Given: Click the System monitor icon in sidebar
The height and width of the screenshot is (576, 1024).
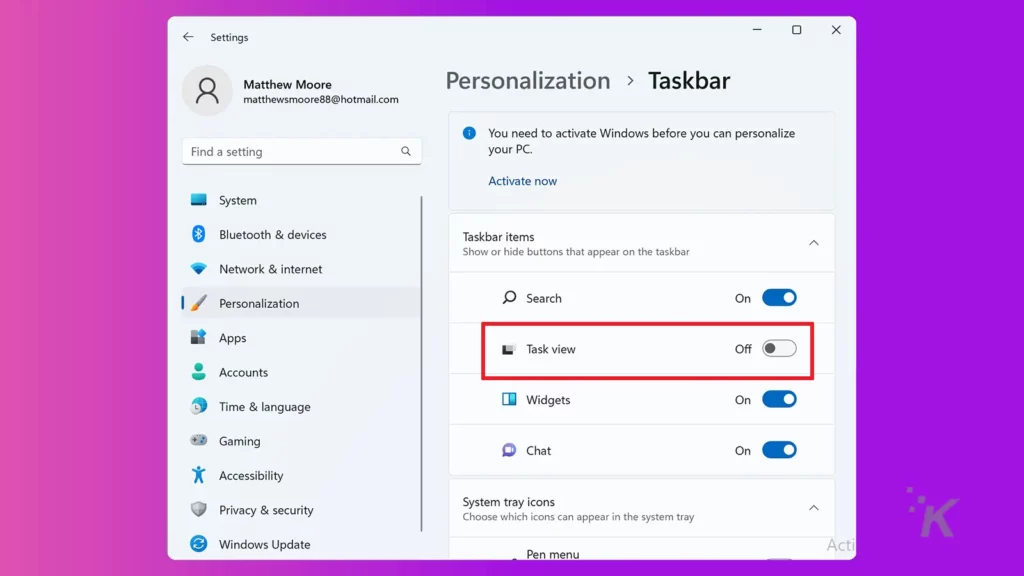Looking at the screenshot, I should (199, 200).
